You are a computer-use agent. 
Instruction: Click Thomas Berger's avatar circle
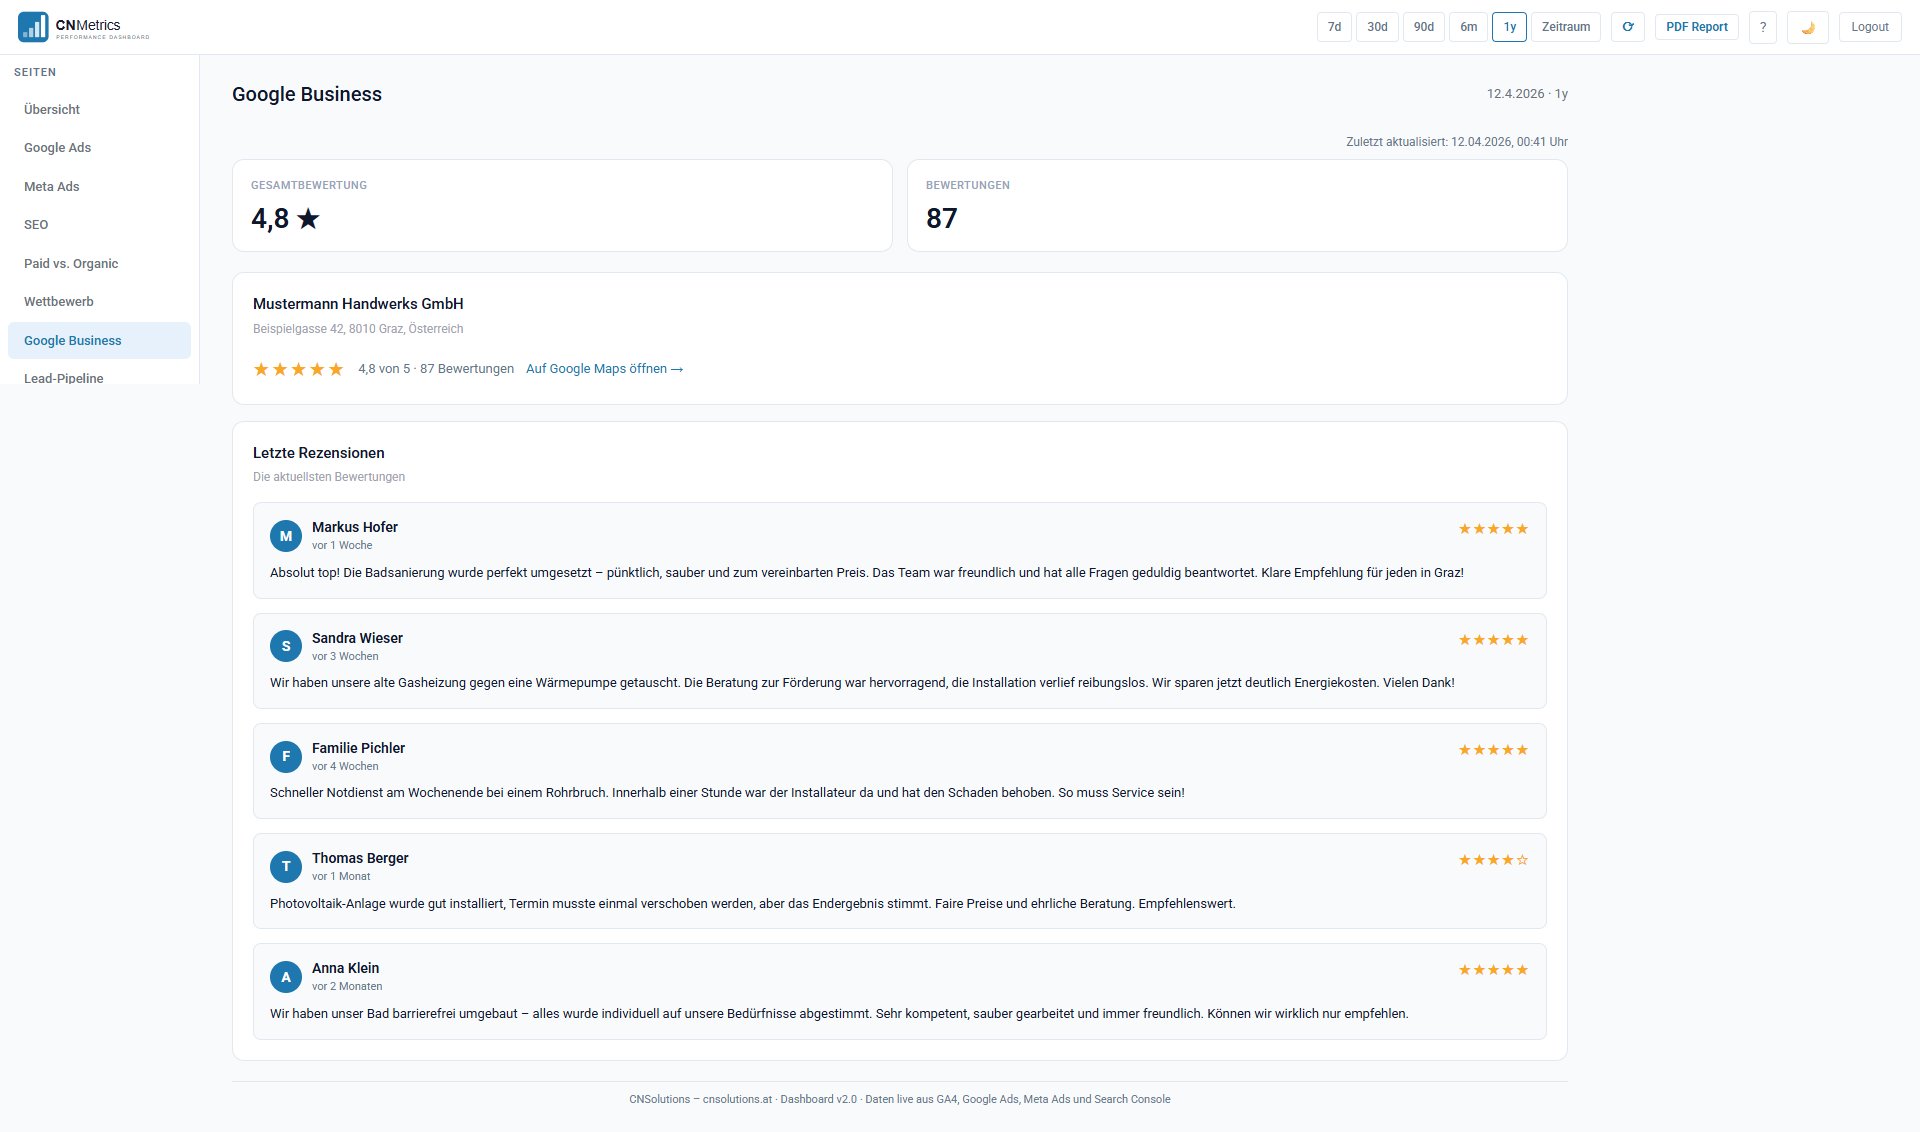(286, 867)
